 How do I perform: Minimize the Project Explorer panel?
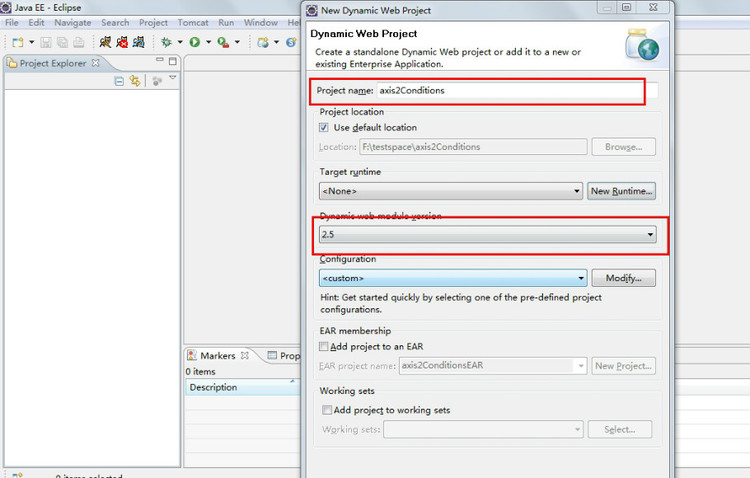(x=160, y=60)
